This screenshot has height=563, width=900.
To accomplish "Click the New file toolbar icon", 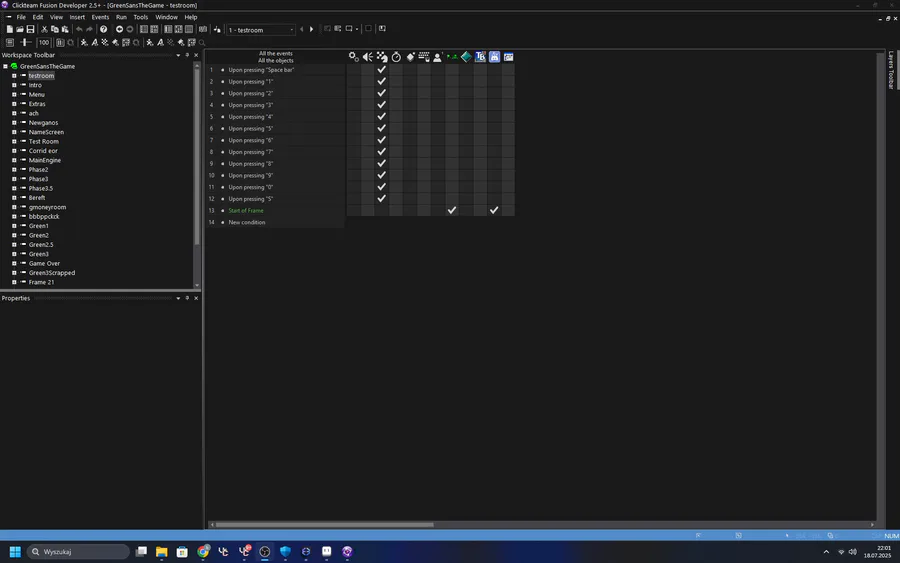I will coord(10,29).
